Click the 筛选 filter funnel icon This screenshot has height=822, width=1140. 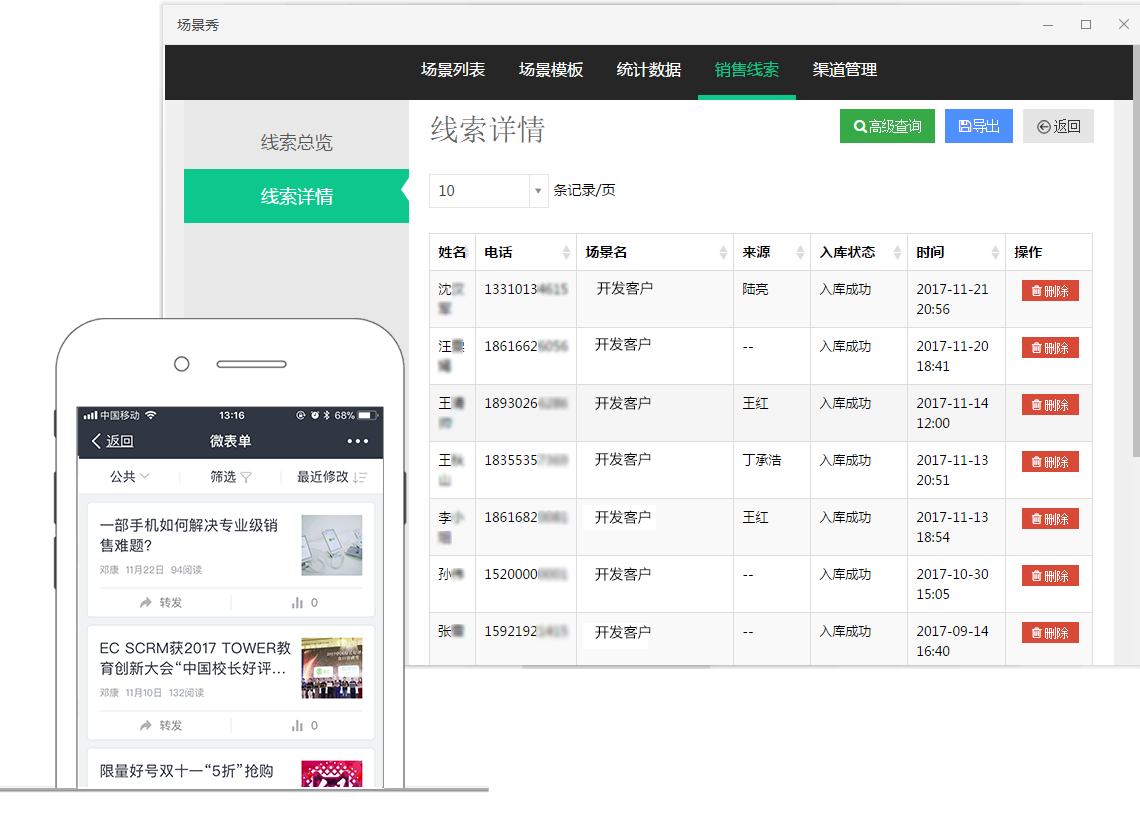(x=245, y=477)
